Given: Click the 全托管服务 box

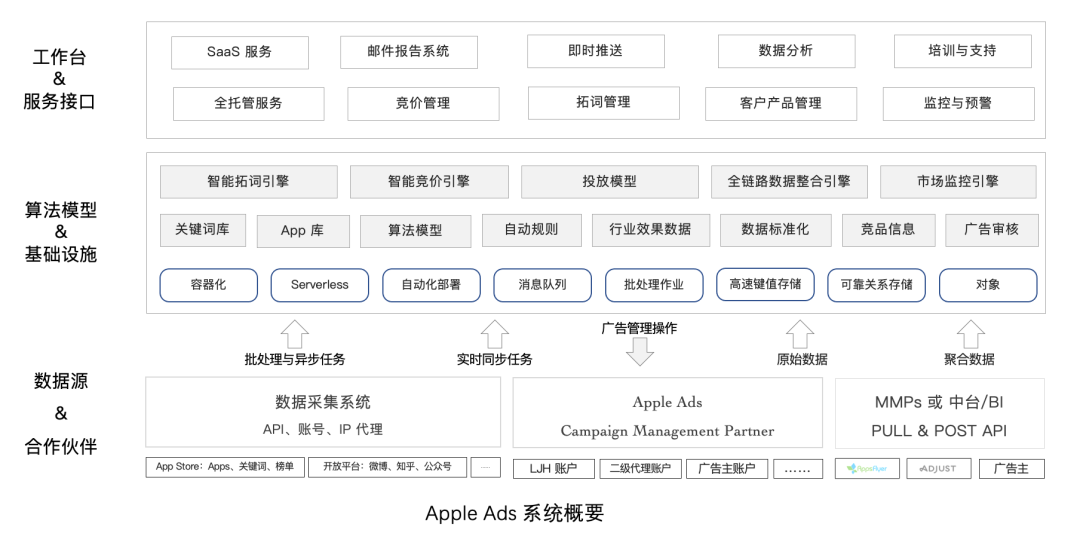Looking at the screenshot, I should click(x=249, y=104).
